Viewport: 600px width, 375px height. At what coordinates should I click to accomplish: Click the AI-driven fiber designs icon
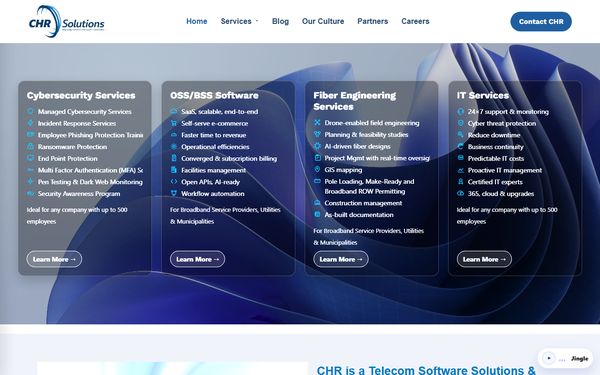[317, 146]
